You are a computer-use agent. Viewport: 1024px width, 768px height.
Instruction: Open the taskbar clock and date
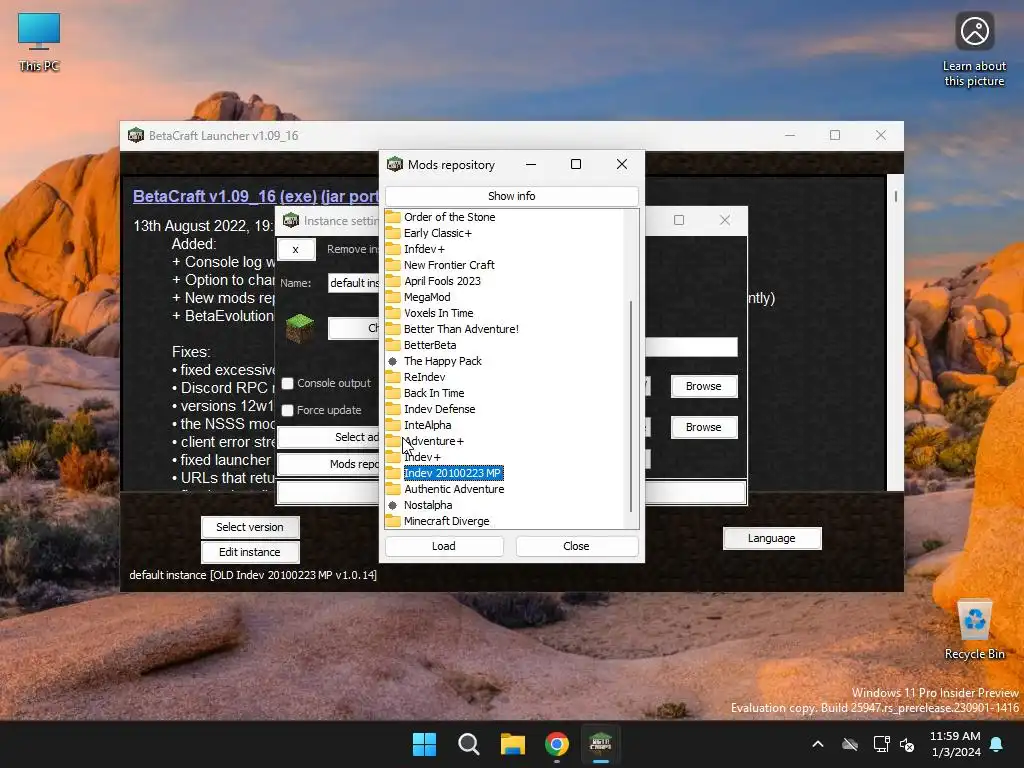coord(955,744)
